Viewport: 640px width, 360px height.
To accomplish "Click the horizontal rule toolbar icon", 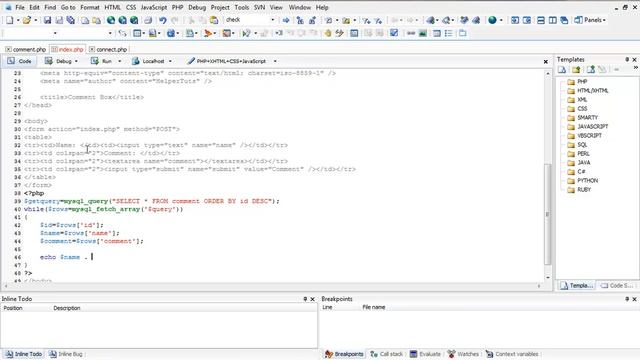I will click(411, 33).
